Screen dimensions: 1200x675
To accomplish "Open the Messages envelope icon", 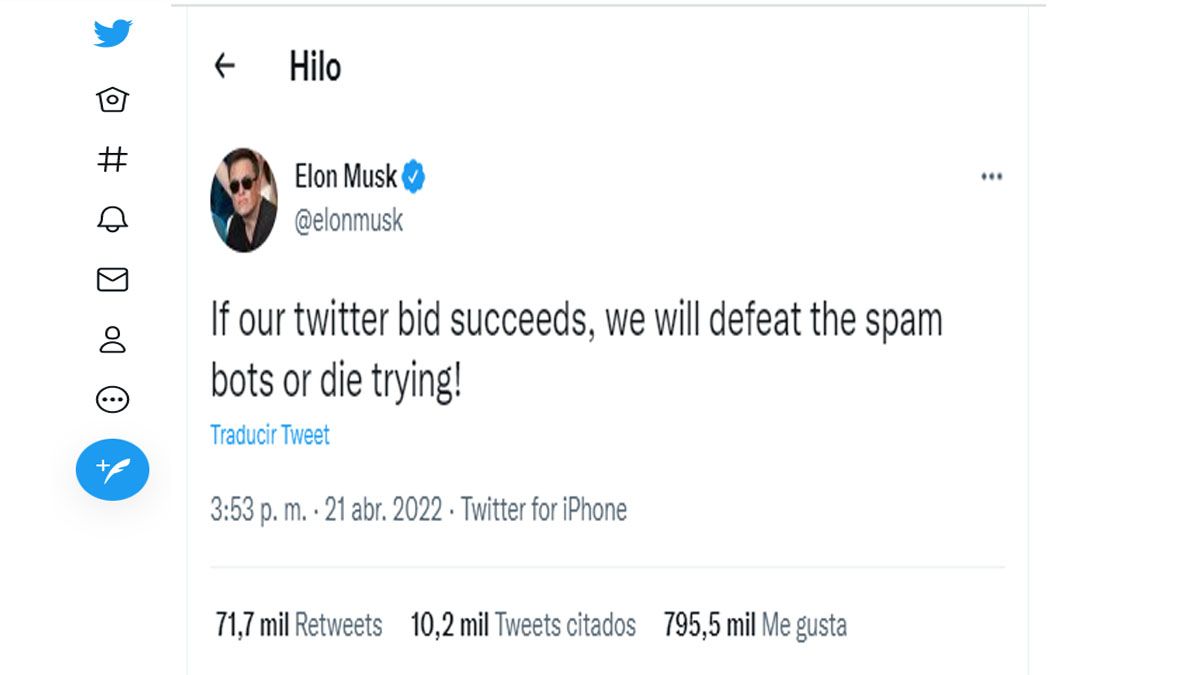I will coord(112,280).
